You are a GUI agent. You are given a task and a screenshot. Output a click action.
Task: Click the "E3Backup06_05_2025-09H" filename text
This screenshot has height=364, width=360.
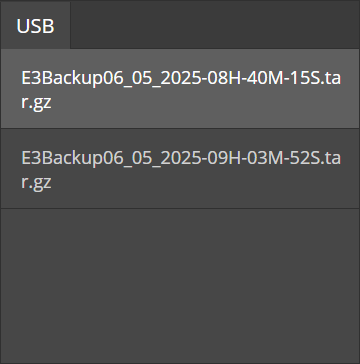tap(130, 159)
